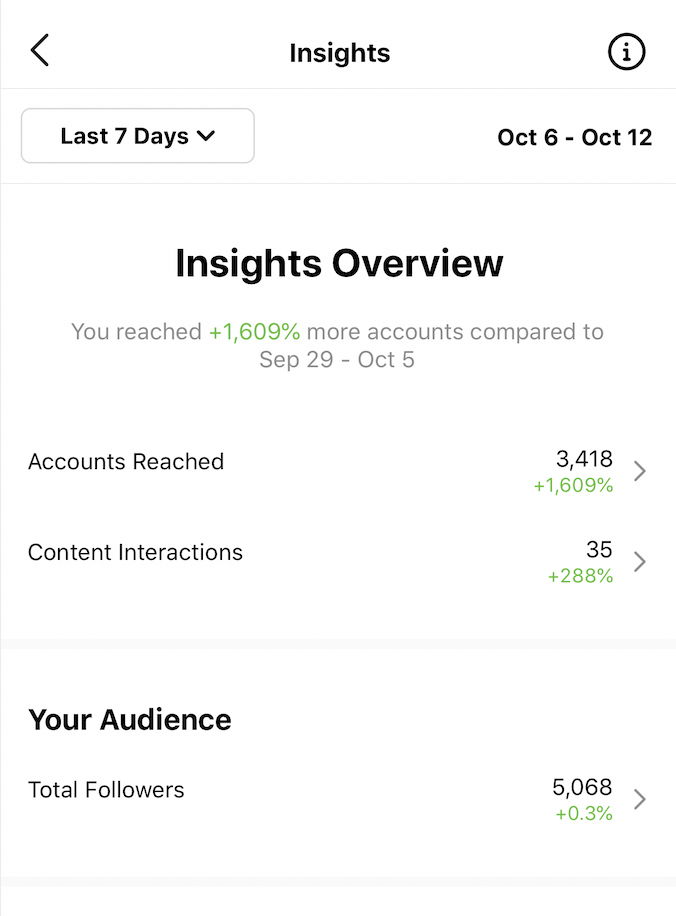Select the Total Followers row label
Viewport: 676px width, 916px height.
[x=106, y=790]
